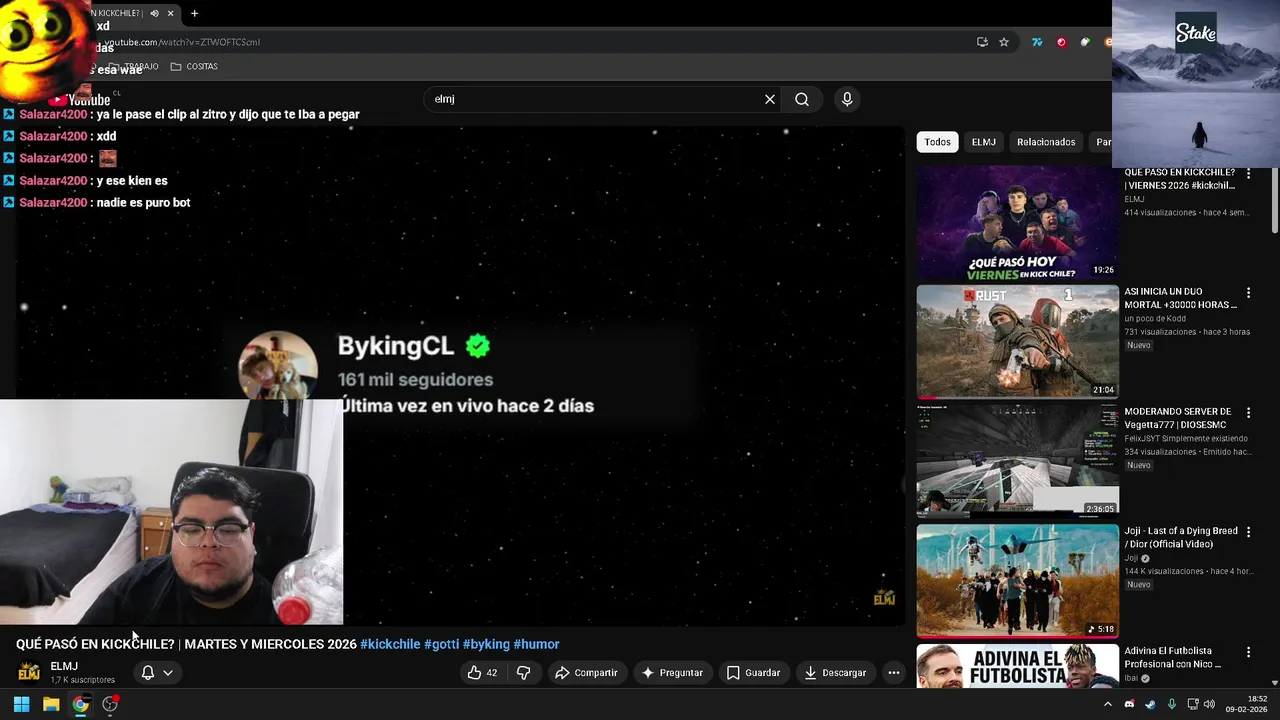Open Google Chrome on the taskbar
1280x720 pixels.
tap(80, 704)
